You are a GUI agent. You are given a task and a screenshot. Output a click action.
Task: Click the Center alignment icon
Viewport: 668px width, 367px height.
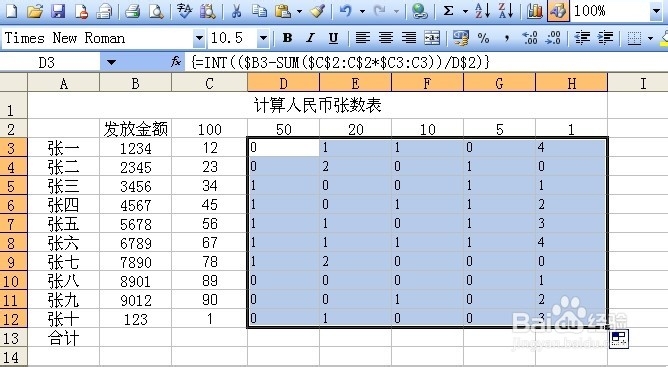(x=386, y=38)
